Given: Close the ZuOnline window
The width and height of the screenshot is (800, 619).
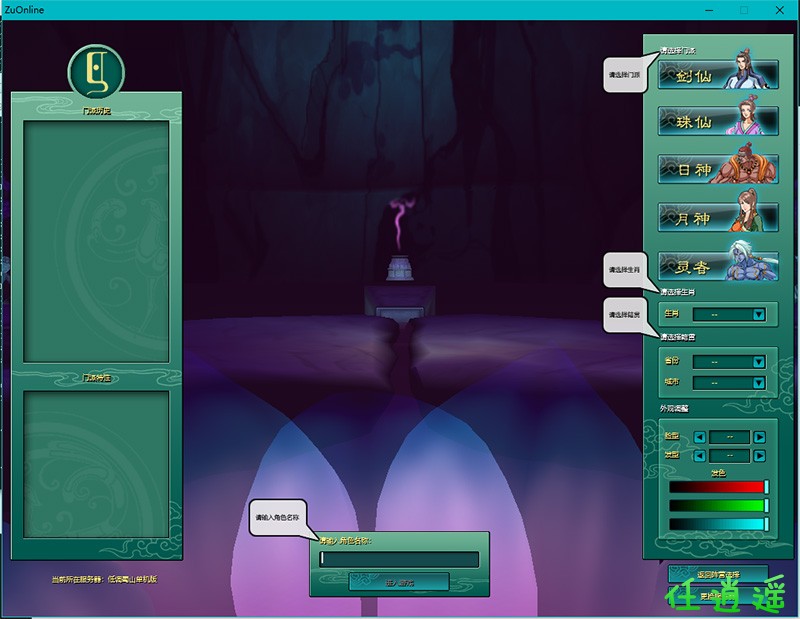Looking at the screenshot, I should pos(780,10).
